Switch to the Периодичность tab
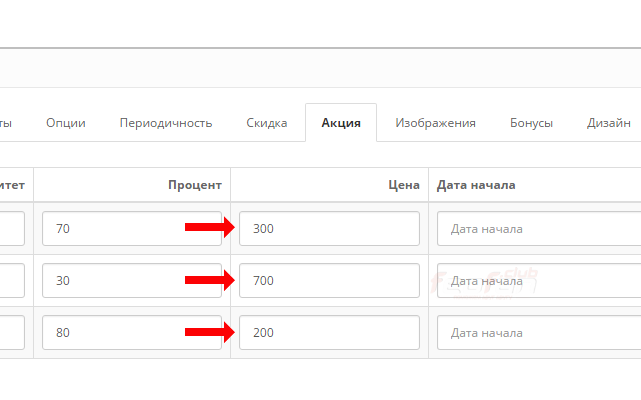Viewport: 641px width, 400px height. tap(166, 123)
